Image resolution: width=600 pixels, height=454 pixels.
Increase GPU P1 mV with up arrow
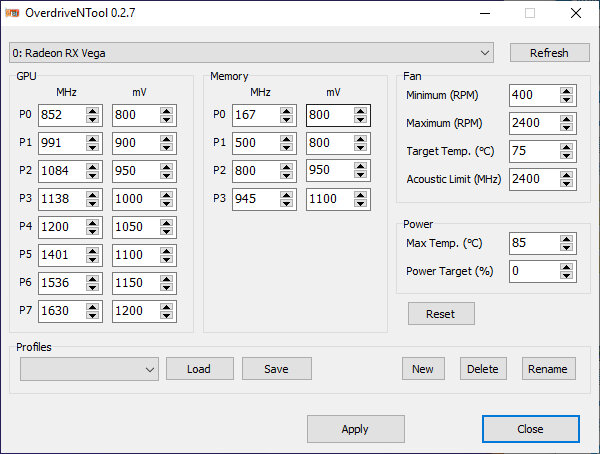coord(166,139)
